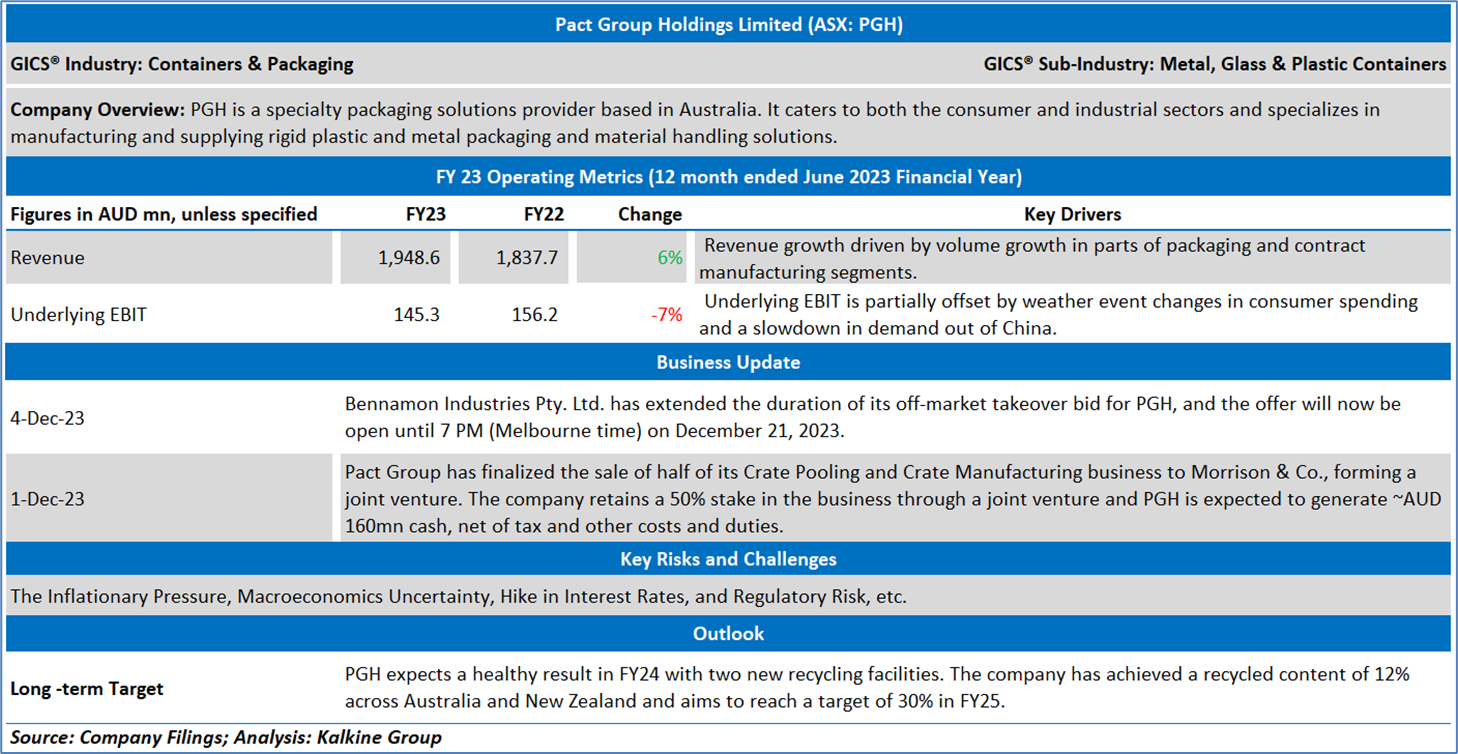Select the GICS Sub-Industry: Metal, Glass & Plastic Containers text
Screen dimensions: 1458x754
(1215, 64)
